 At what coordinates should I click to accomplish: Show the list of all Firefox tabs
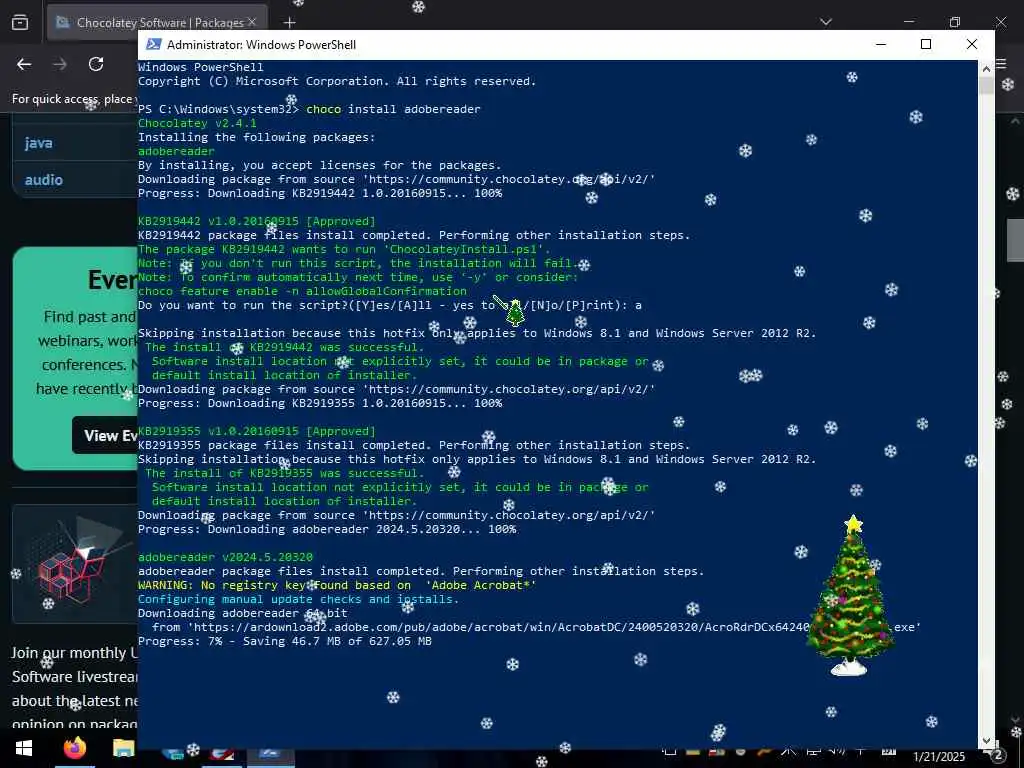(x=826, y=22)
